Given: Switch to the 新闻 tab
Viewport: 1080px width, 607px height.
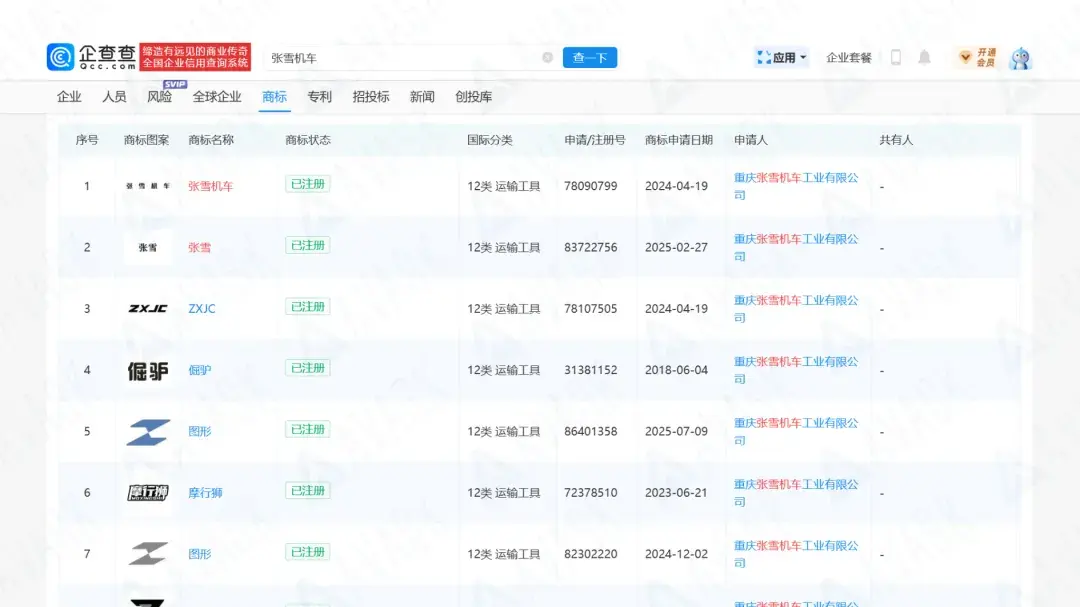Looking at the screenshot, I should (422, 97).
